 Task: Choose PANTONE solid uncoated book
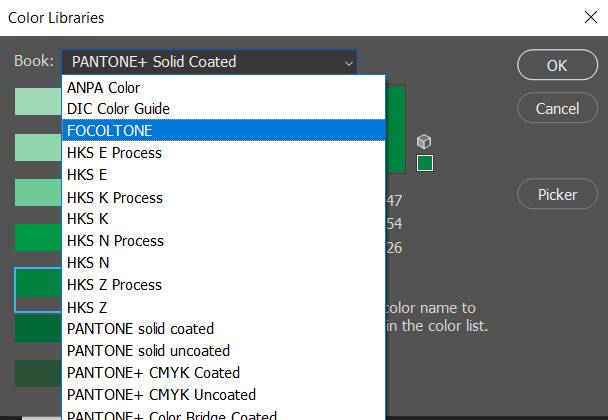[148, 350]
